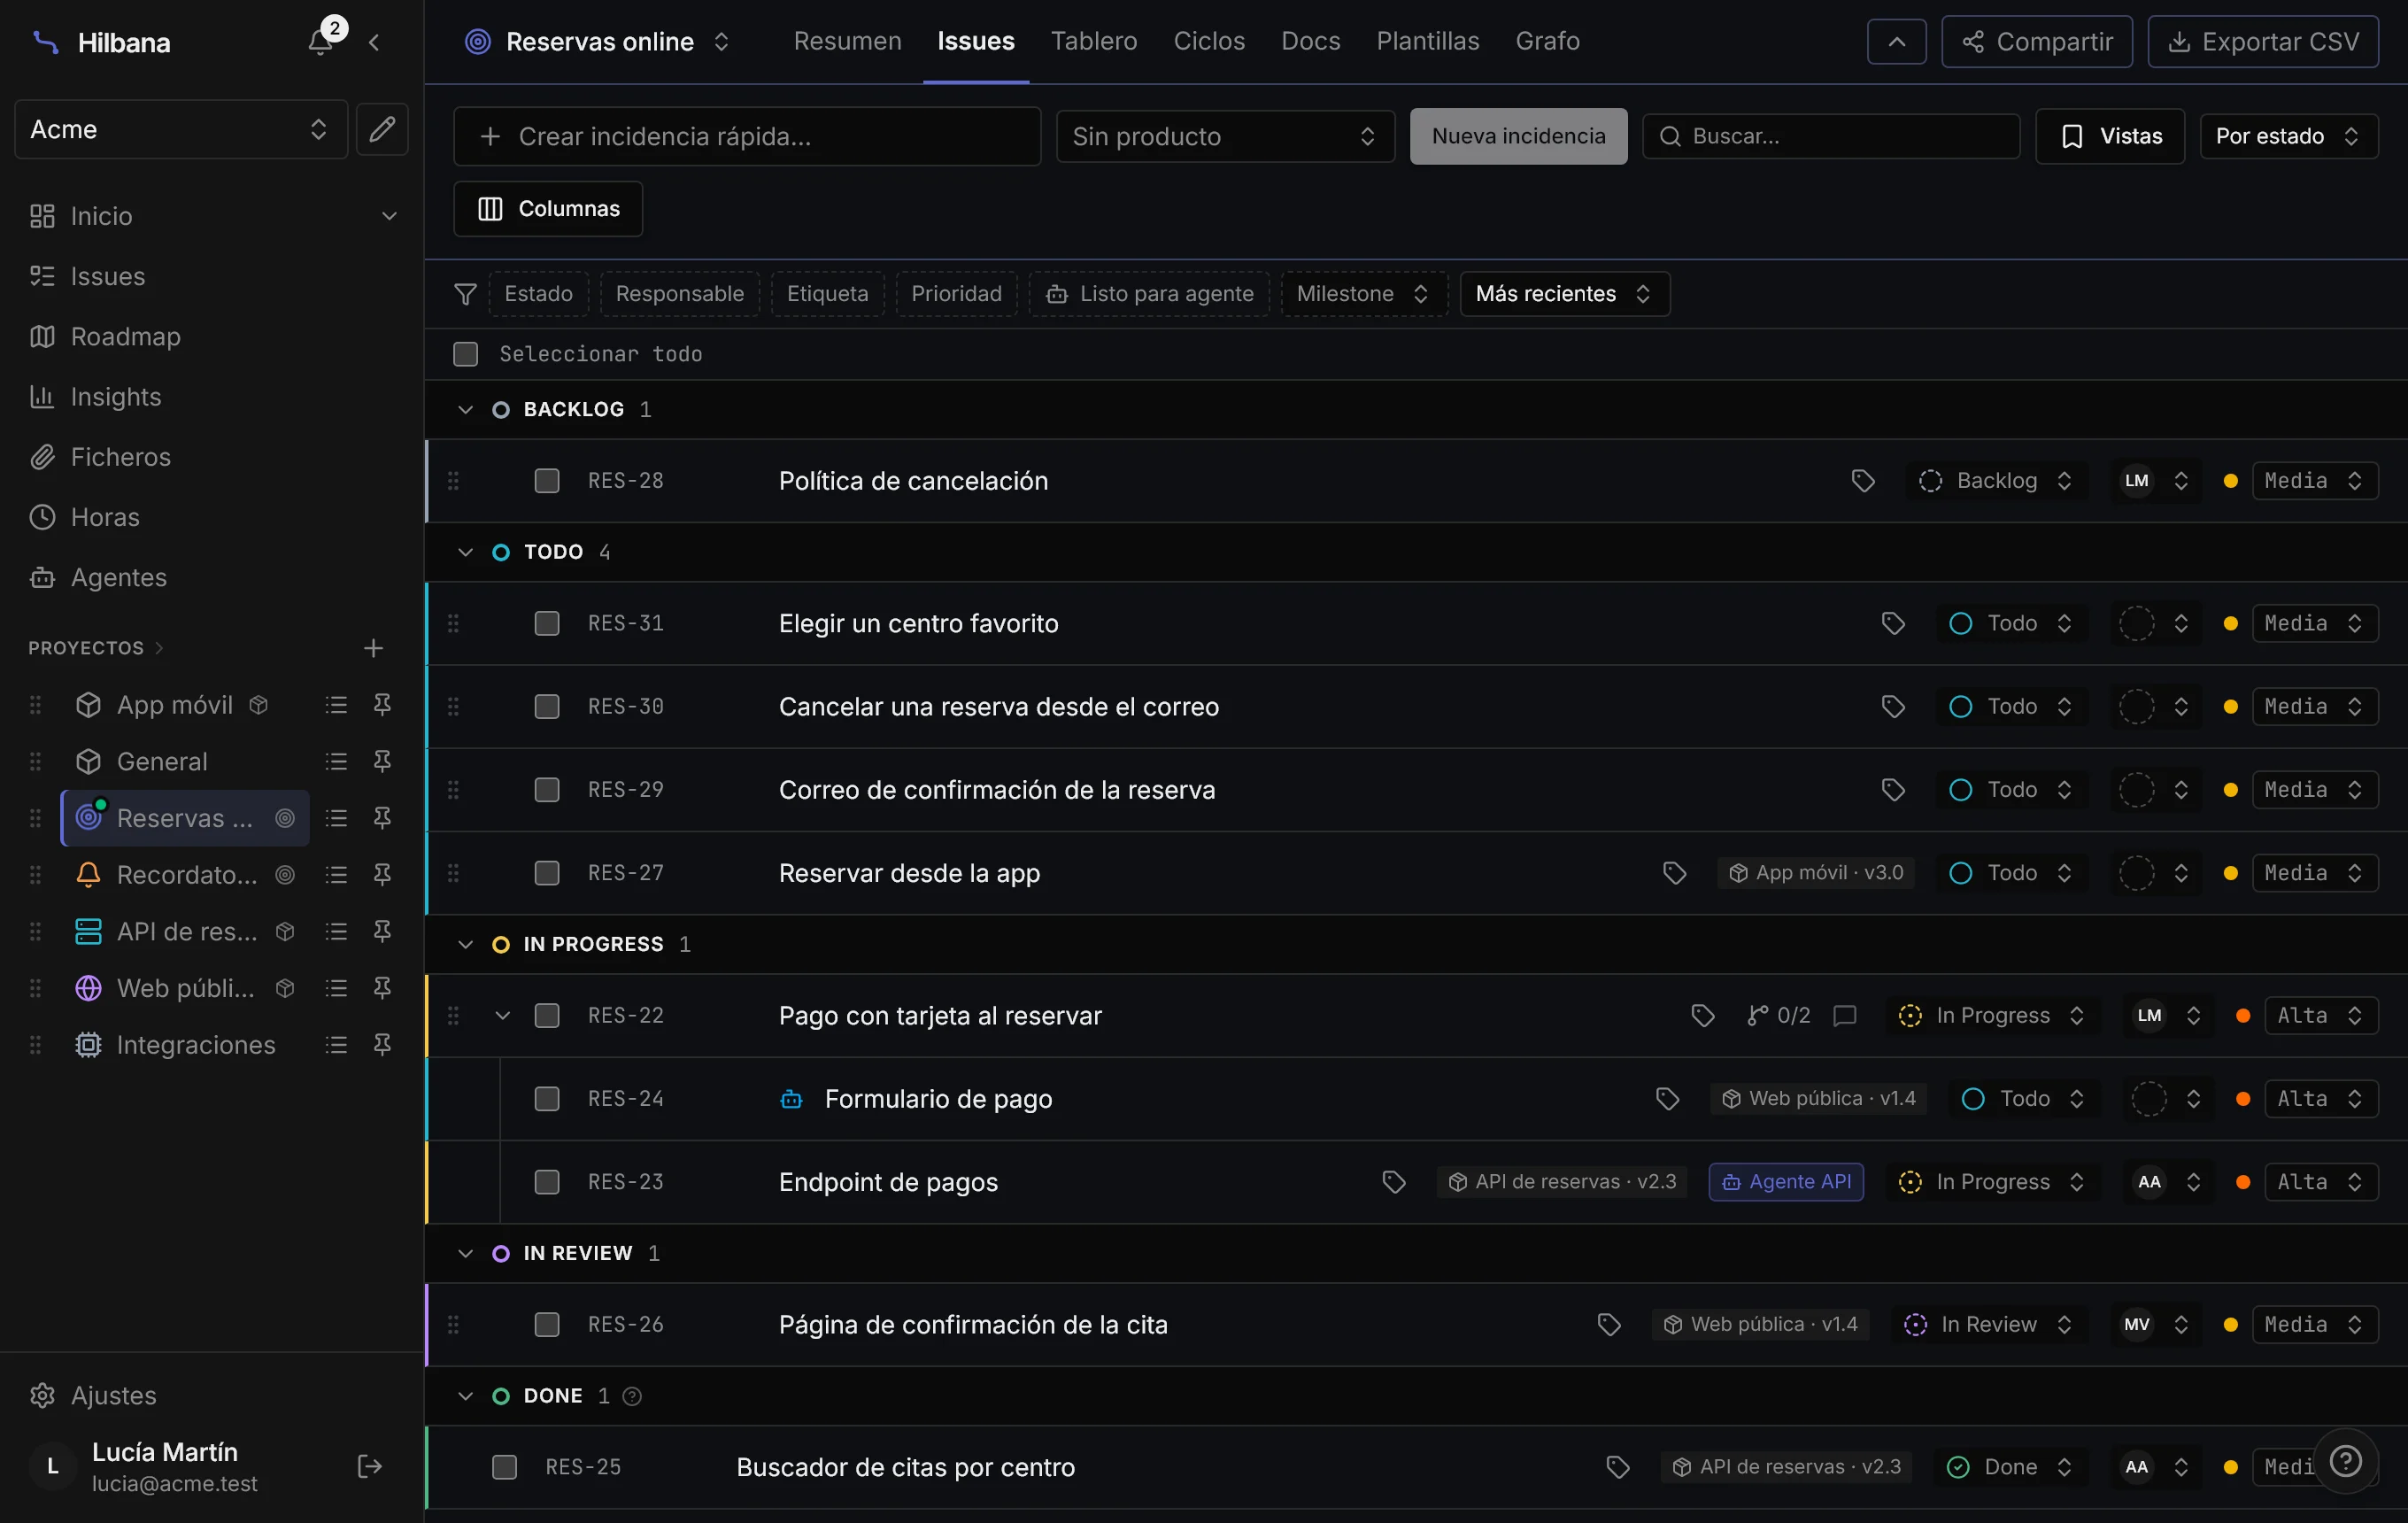The height and width of the screenshot is (1523, 2408).
Task: Select the RES-30 checkbox
Action: 547,707
